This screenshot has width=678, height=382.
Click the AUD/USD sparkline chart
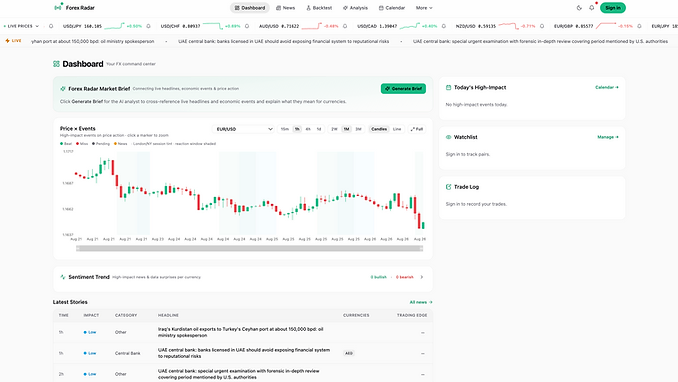pyautogui.click(x=311, y=26)
